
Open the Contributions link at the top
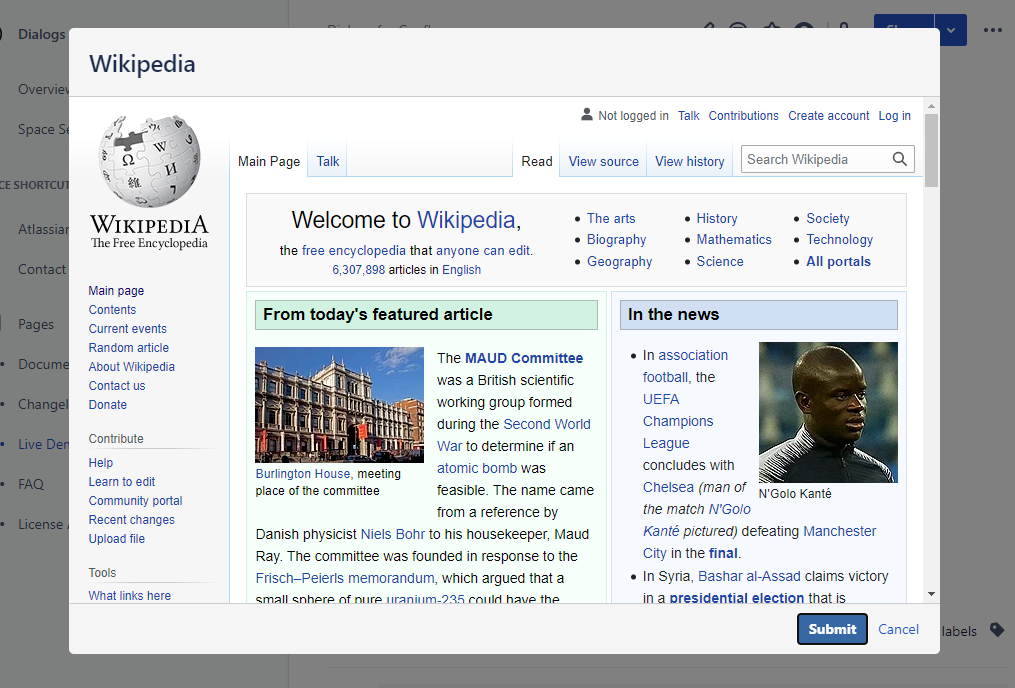(x=743, y=115)
